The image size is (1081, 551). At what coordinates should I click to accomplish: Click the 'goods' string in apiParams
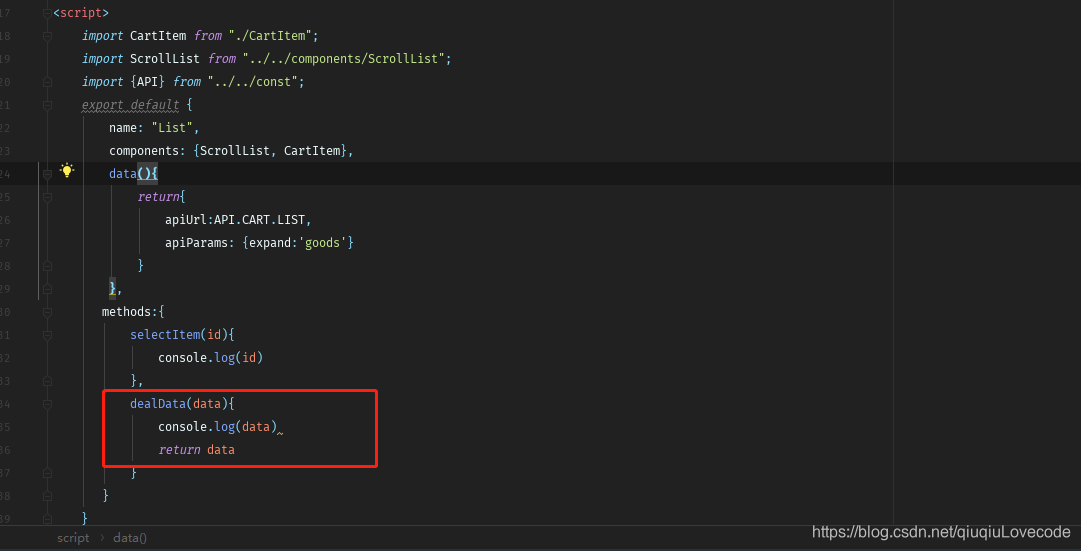tap(322, 243)
